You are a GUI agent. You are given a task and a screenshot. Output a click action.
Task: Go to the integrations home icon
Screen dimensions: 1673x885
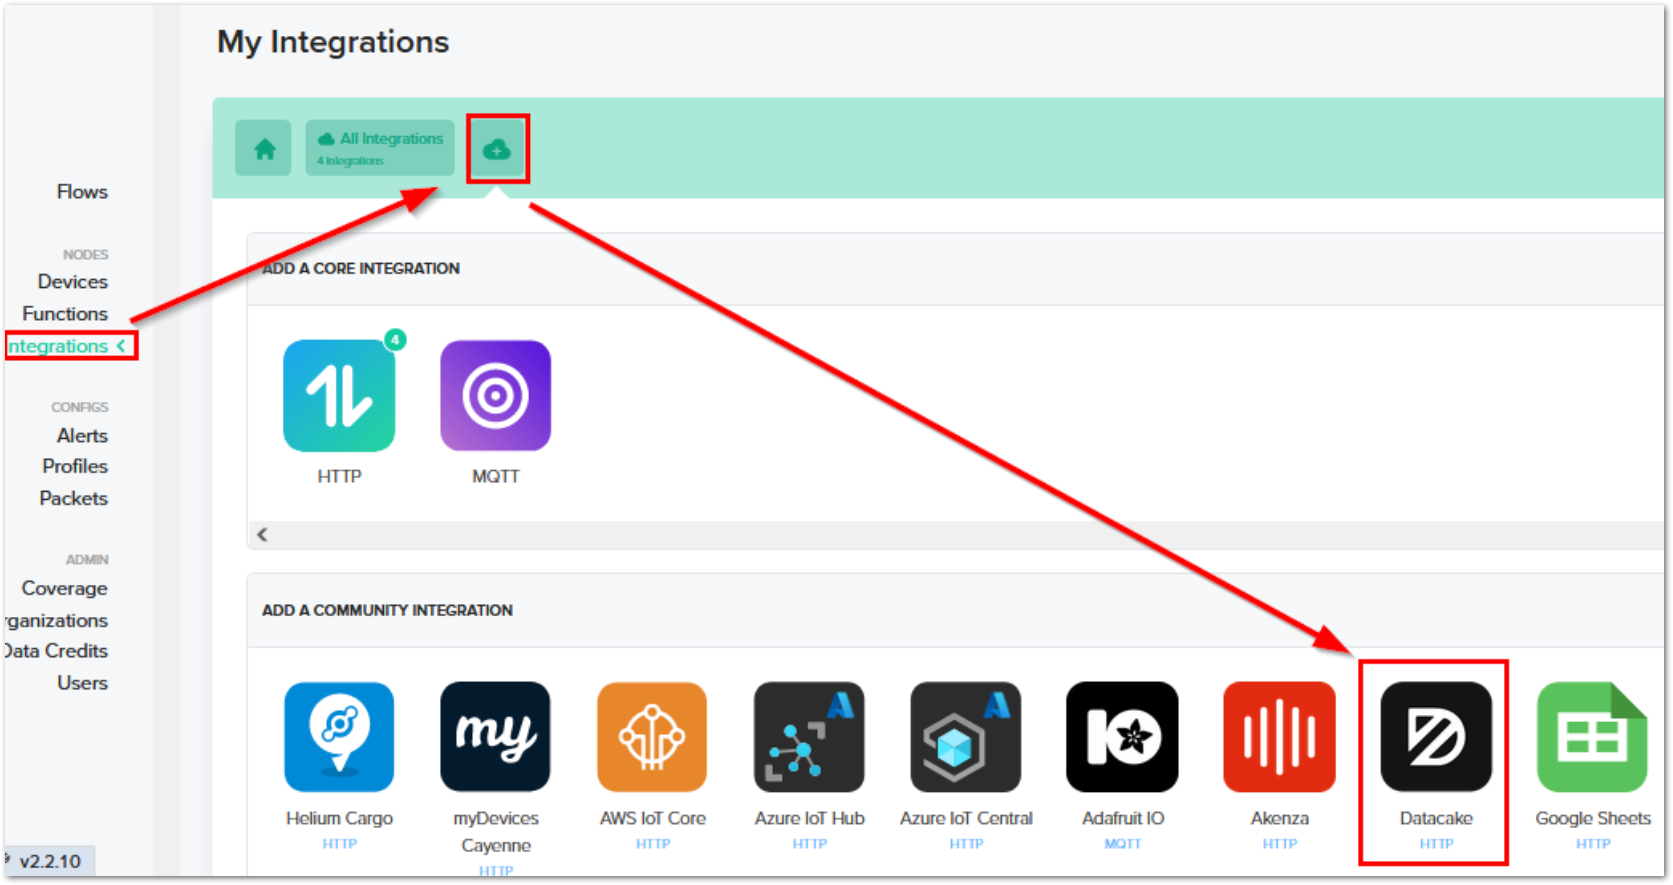pyautogui.click(x=264, y=149)
